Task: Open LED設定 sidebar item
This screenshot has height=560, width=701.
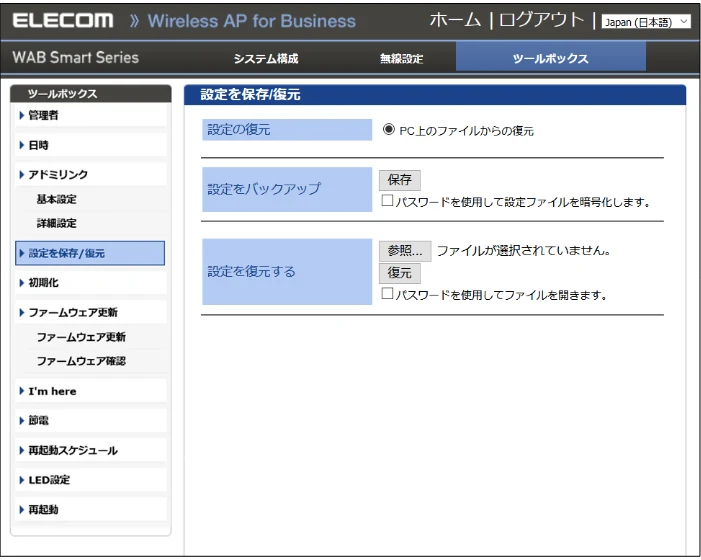Action: (x=90, y=480)
